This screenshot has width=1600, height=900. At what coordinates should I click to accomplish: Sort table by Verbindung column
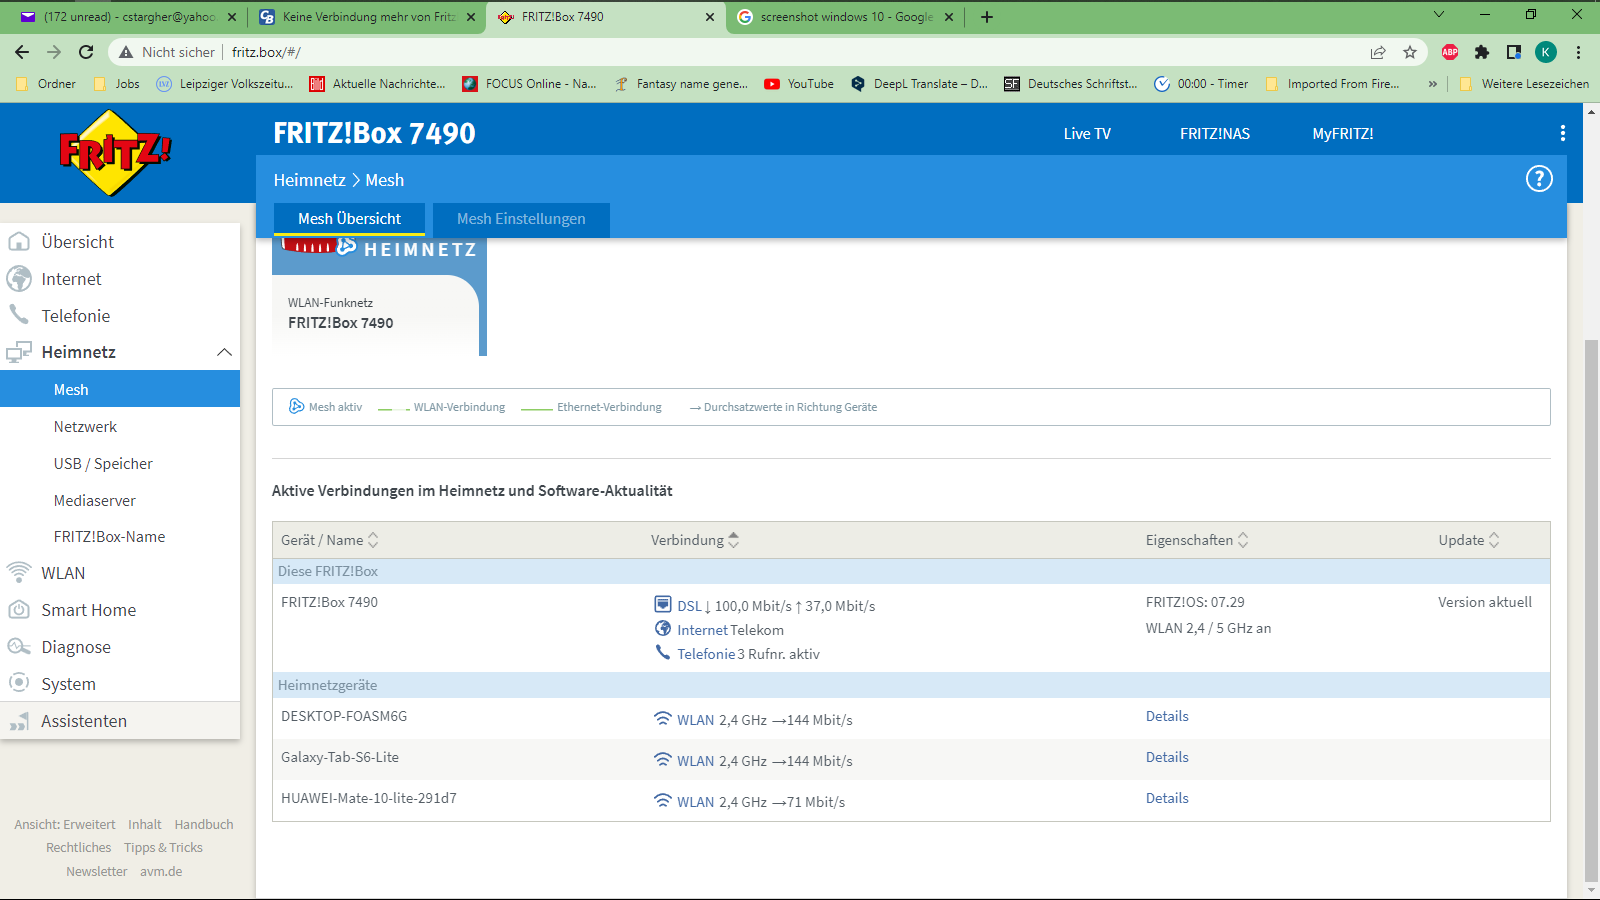tap(695, 540)
